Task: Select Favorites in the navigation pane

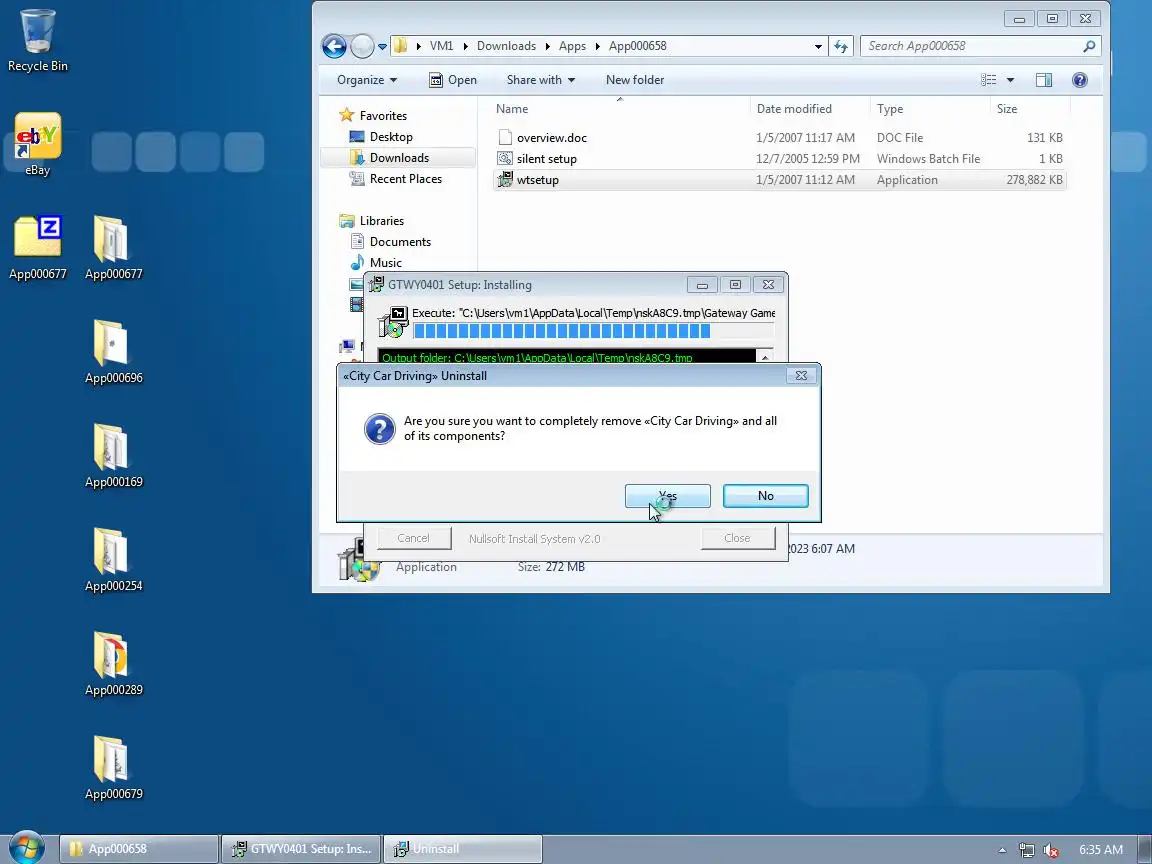Action: tap(384, 115)
